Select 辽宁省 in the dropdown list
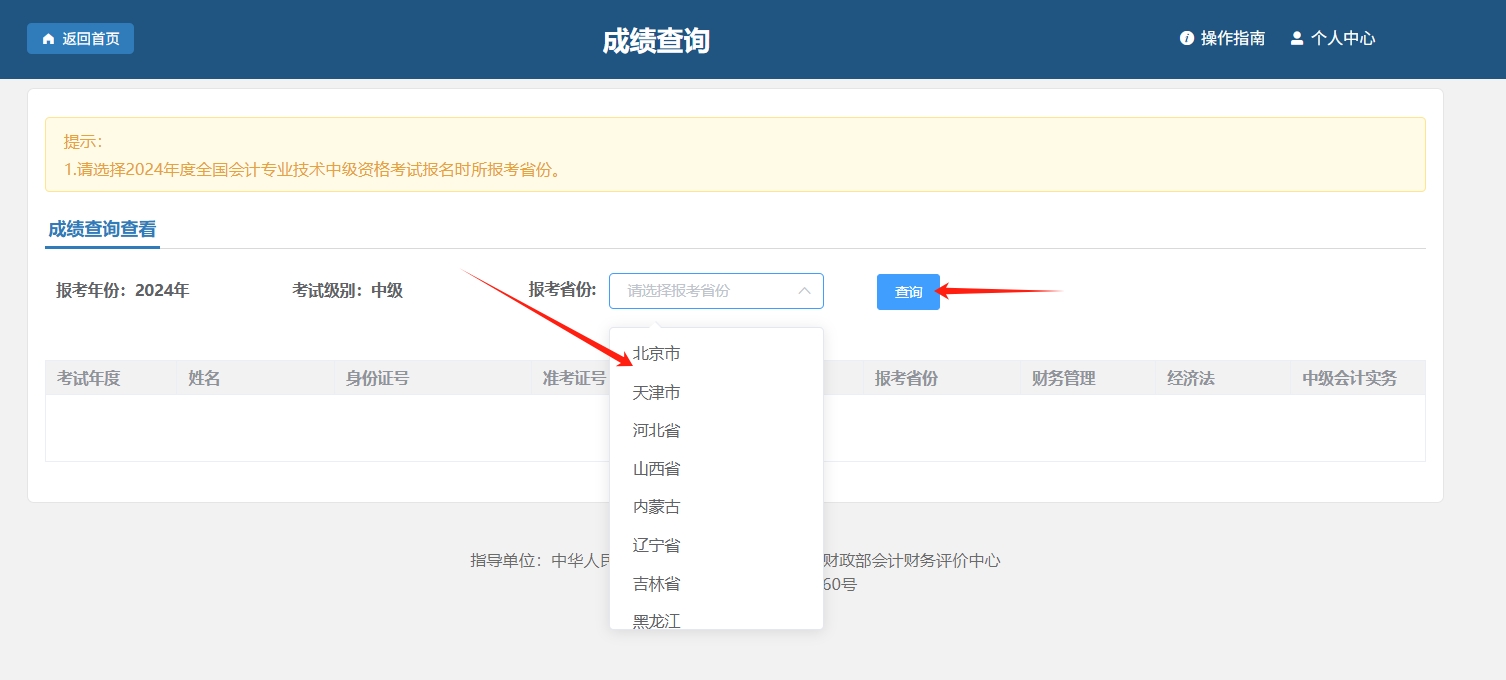 coord(655,544)
